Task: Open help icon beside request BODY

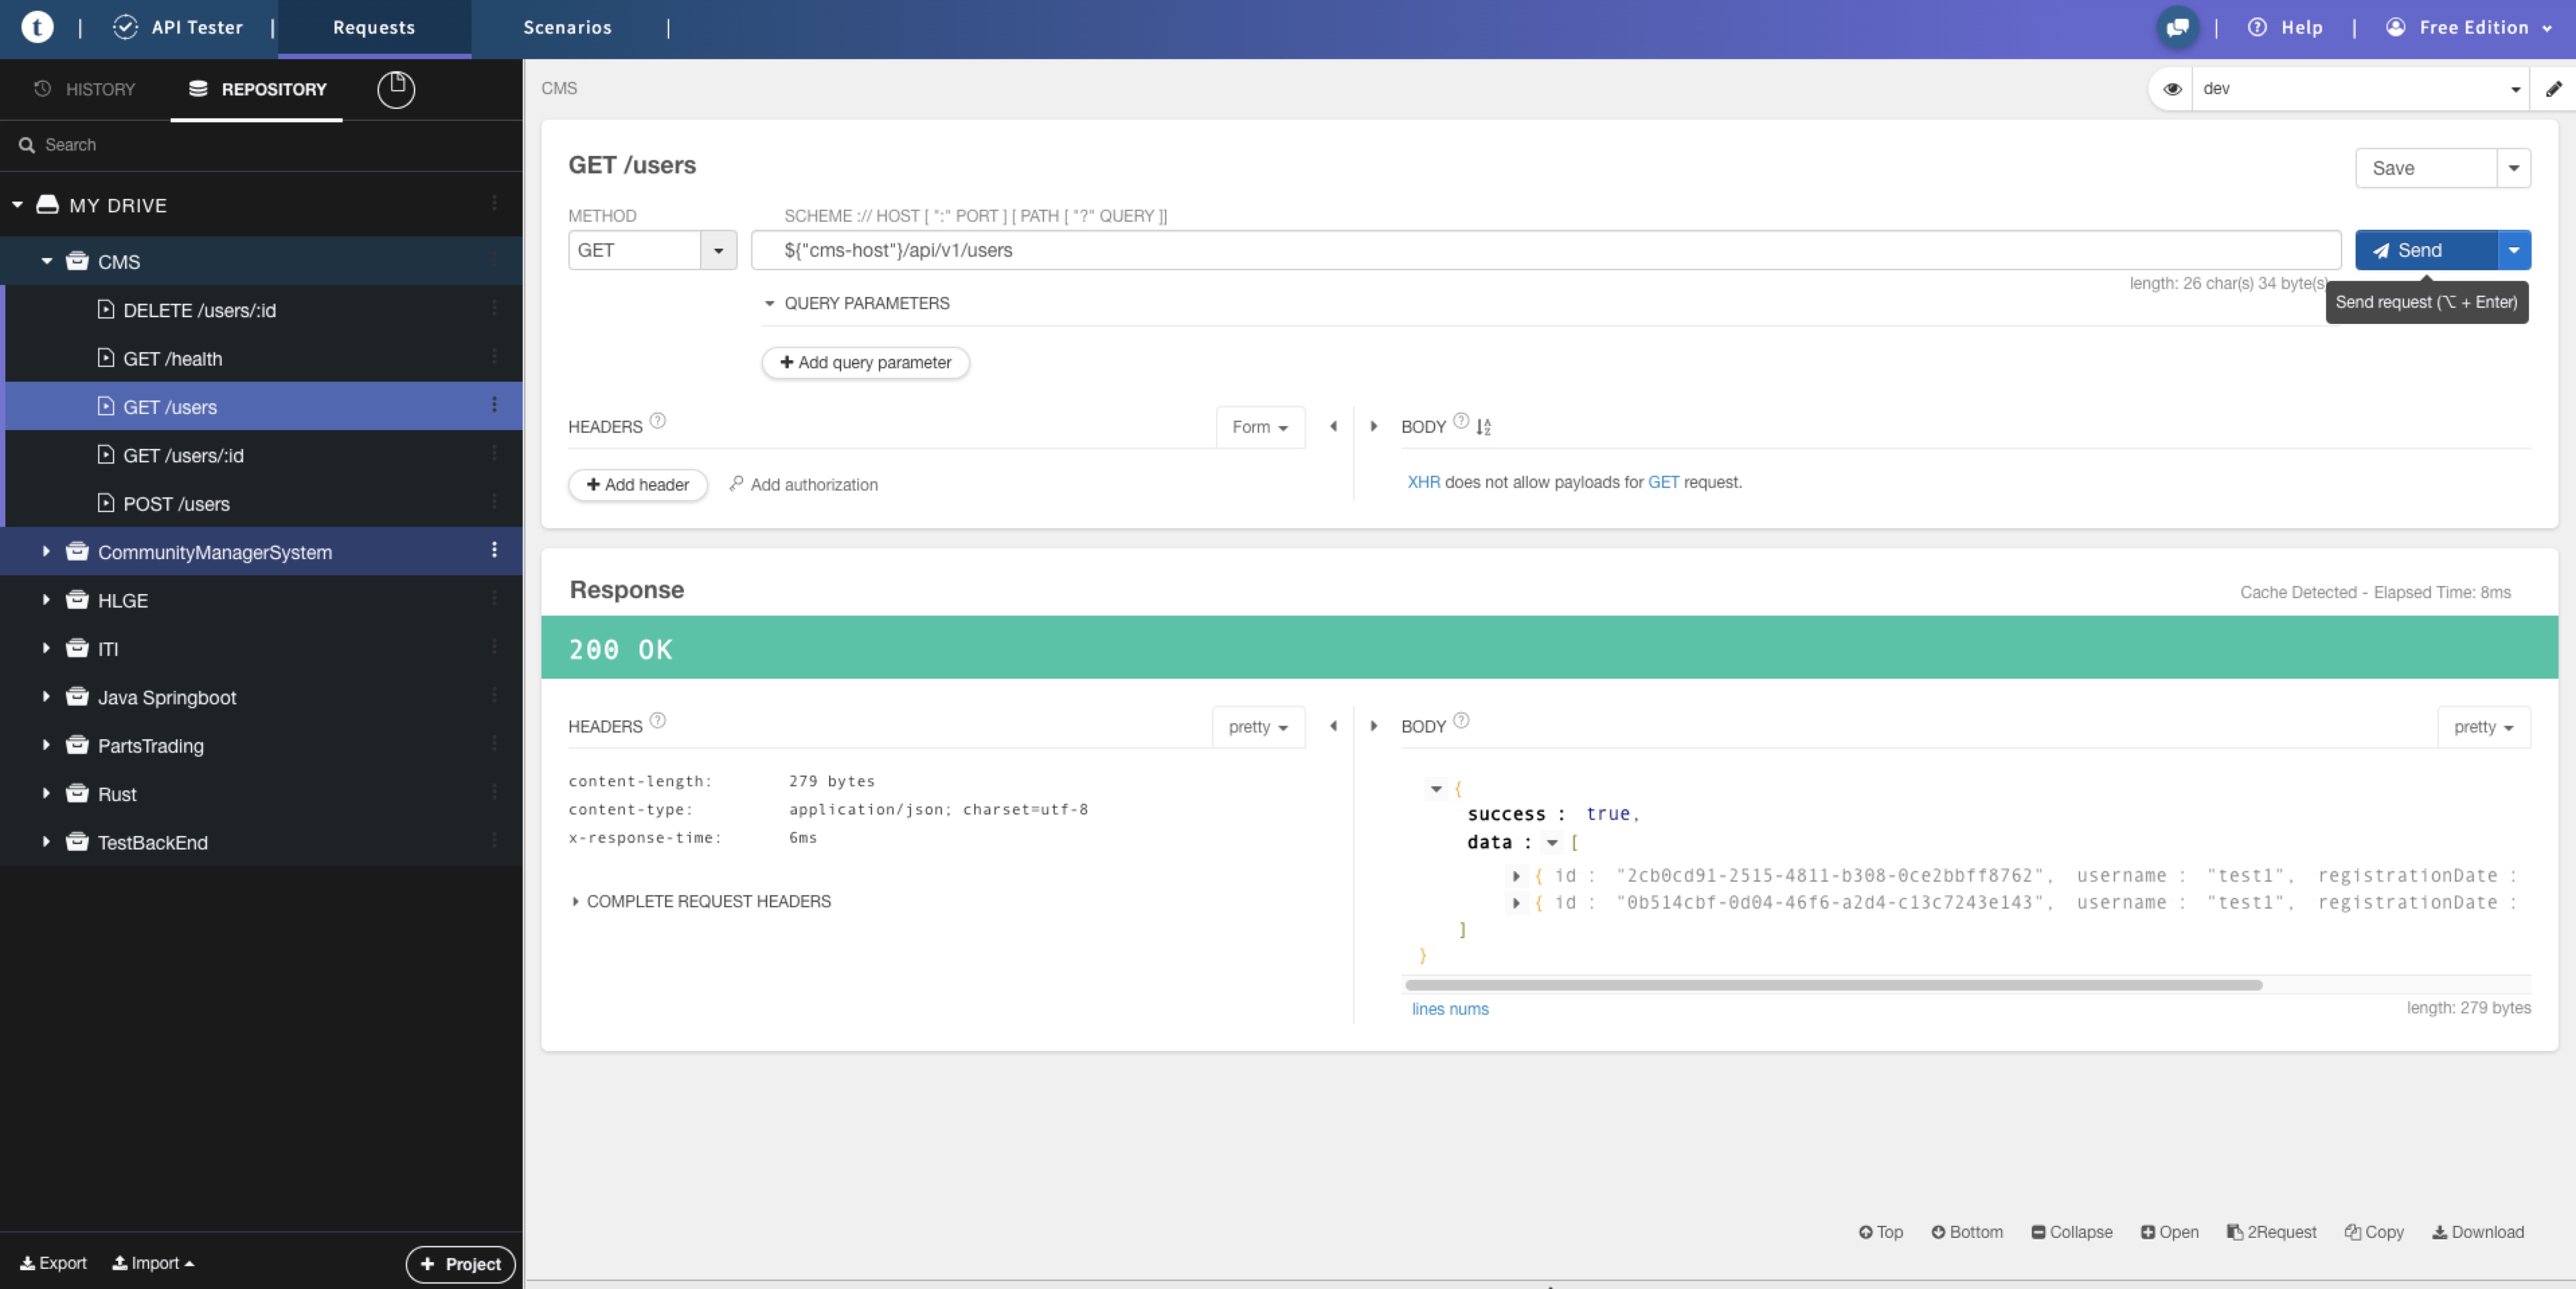Action: point(1461,421)
